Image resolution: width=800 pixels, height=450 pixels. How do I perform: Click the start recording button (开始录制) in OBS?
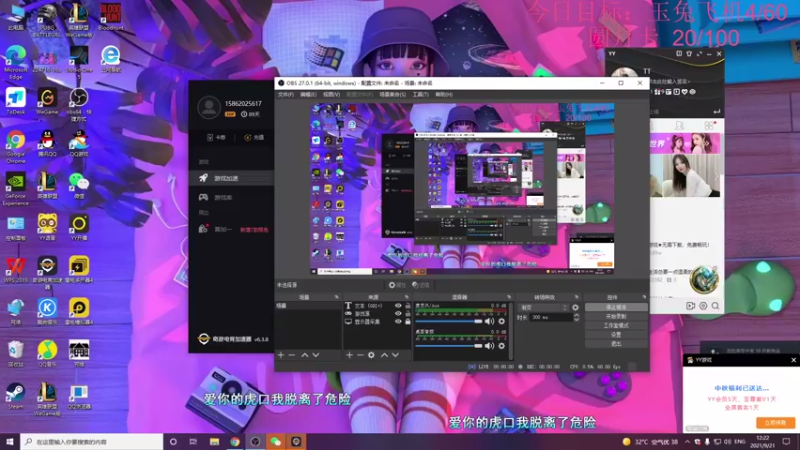click(x=616, y=316)
